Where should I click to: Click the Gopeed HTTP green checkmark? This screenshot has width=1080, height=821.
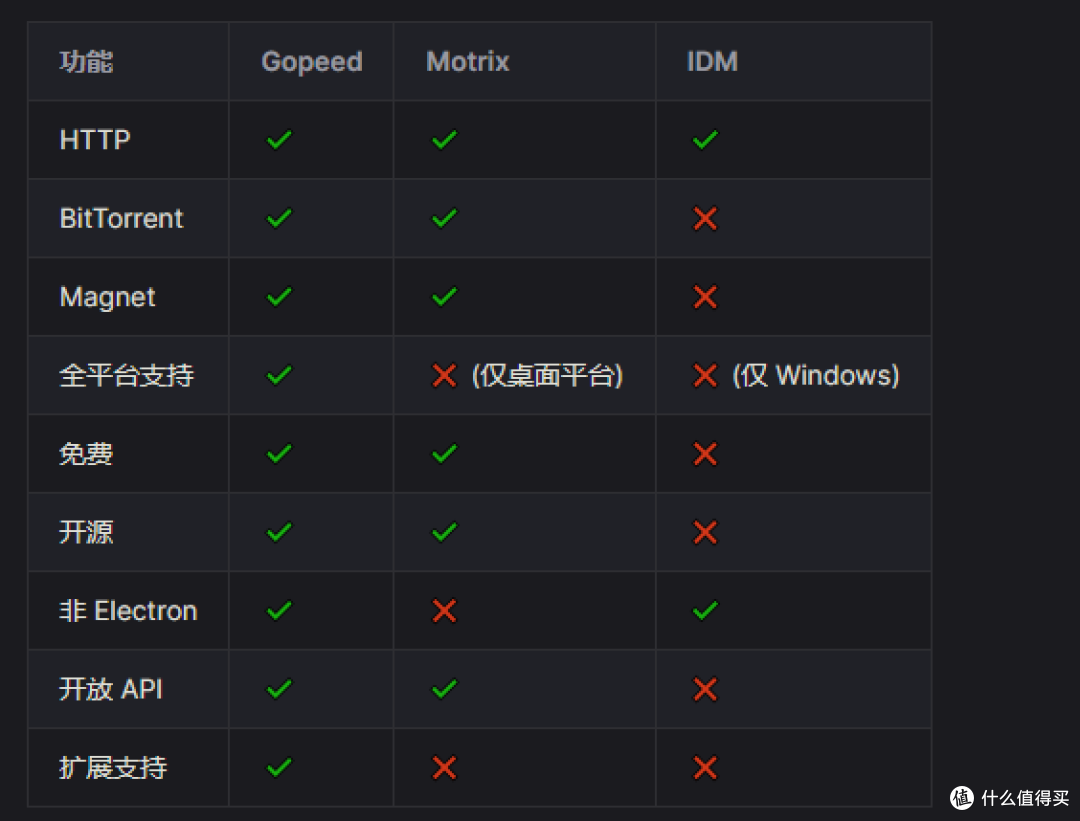coord(279,140)
